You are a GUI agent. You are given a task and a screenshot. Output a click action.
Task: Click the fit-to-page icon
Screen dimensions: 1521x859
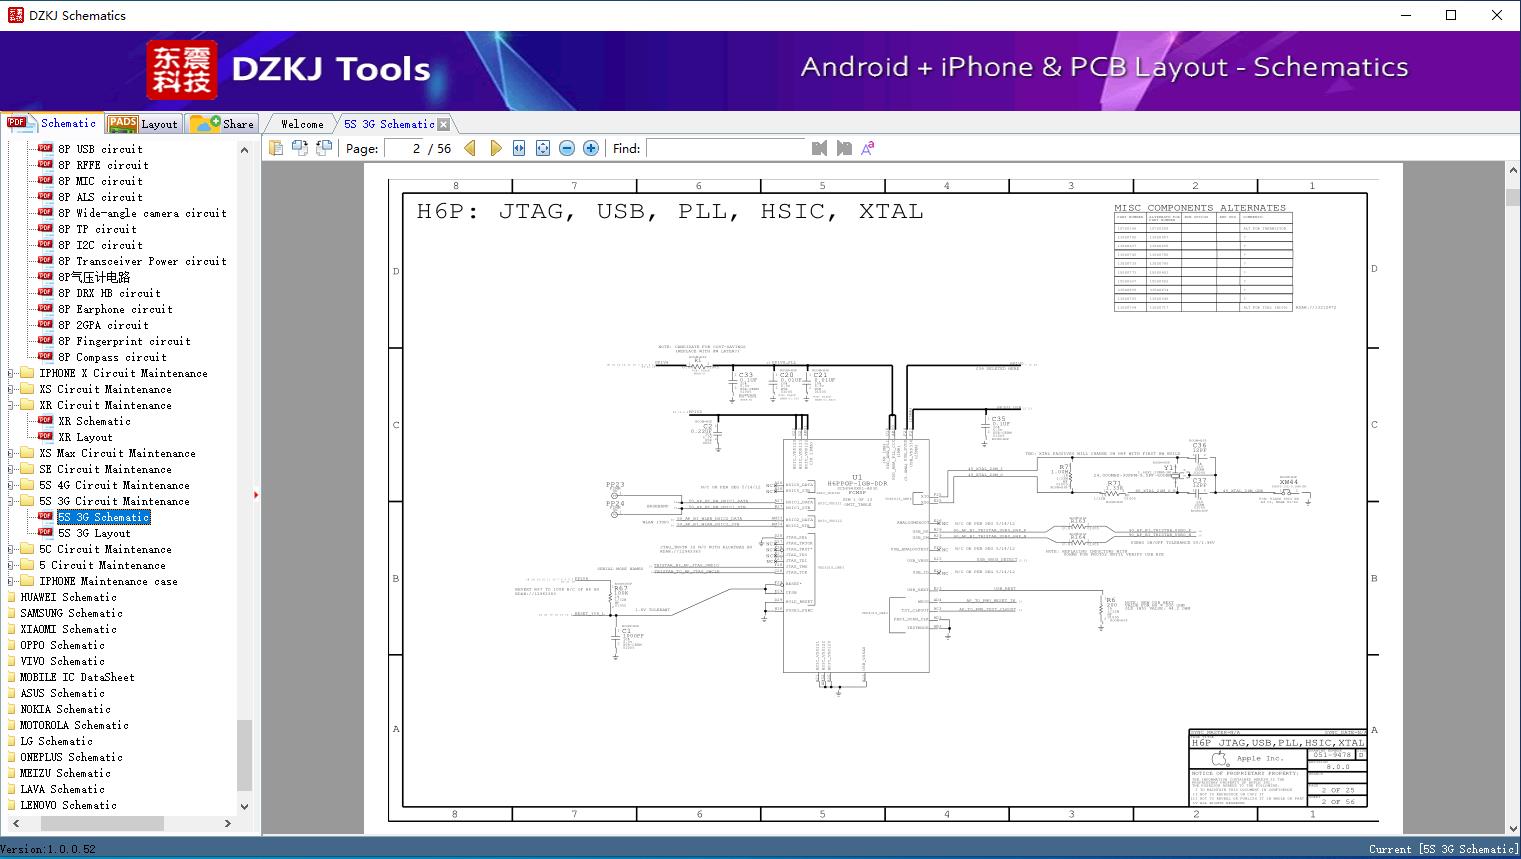543,148
